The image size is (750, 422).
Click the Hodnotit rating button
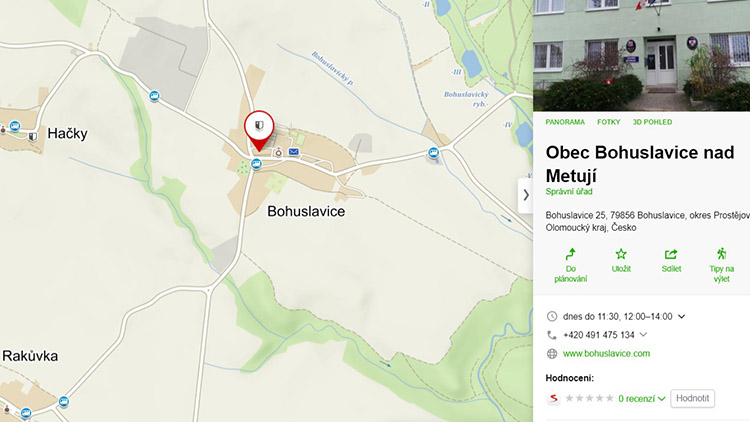(x=692, y=399)
